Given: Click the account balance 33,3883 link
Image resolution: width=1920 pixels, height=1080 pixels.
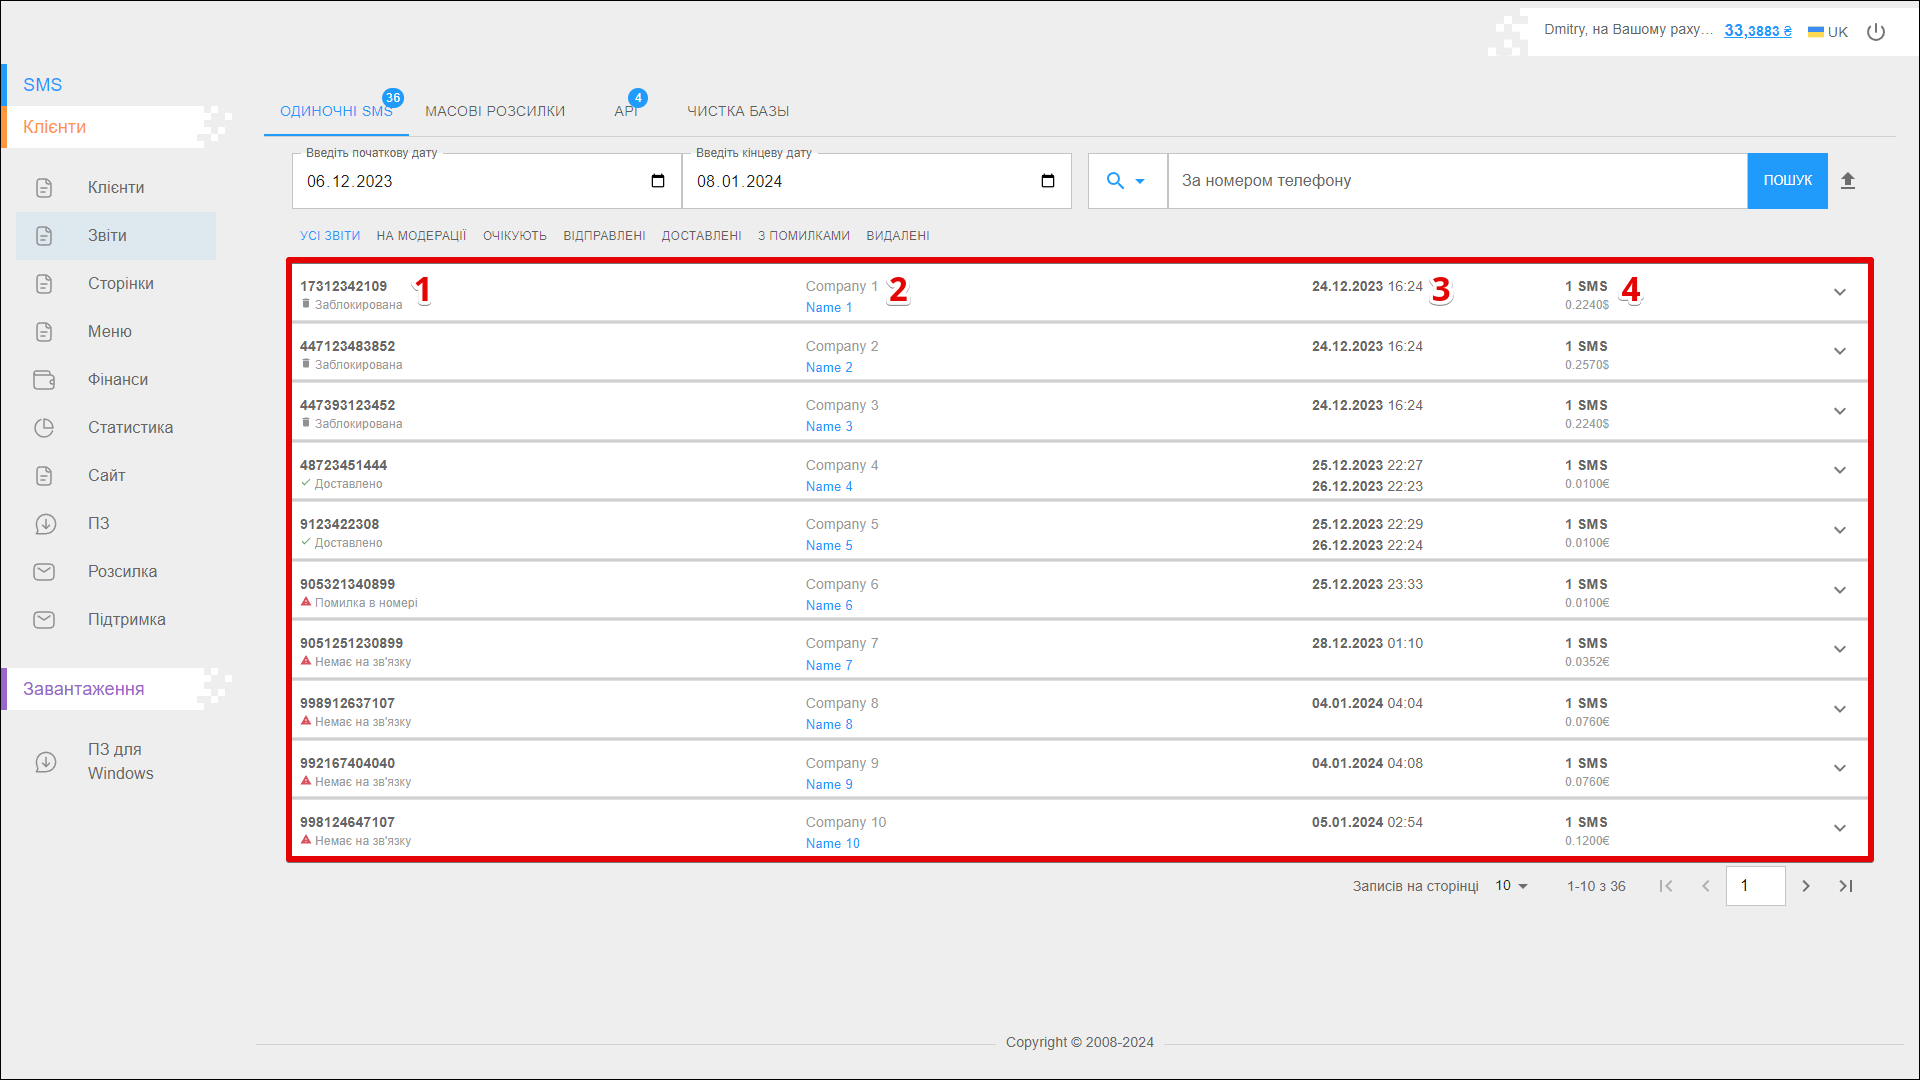Looking at the screenshot, I should [1757, 31].
